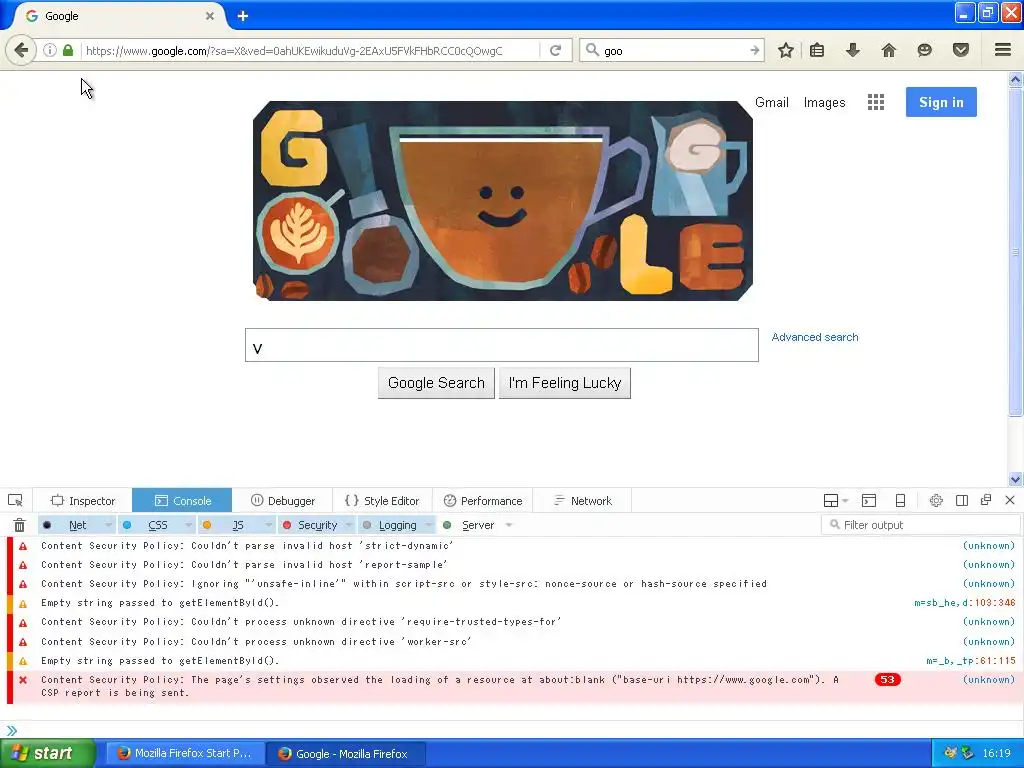View the secure connection padlock icon
The width and height of the screenshot is (1024, 768).
[68, 50]
